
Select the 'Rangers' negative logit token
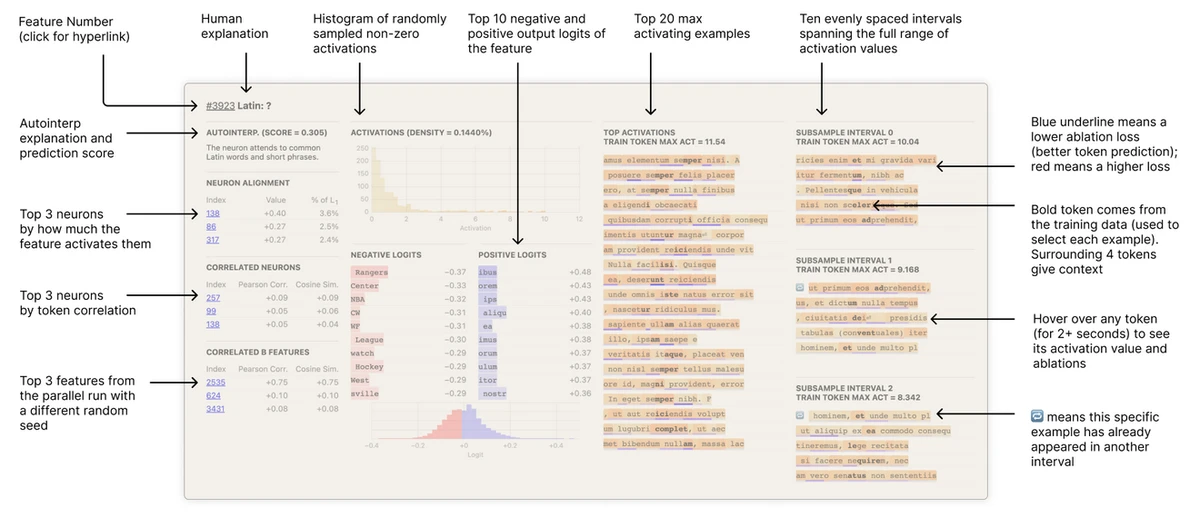(x=370, y=272)
